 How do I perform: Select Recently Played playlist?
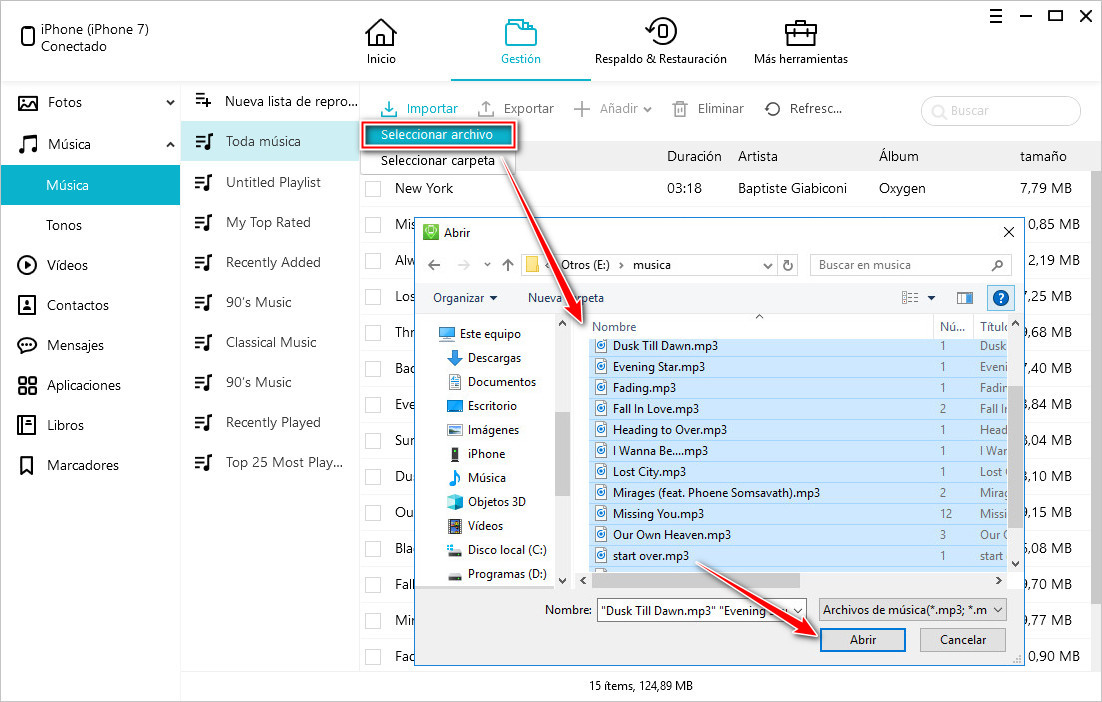(x=271, y=423)
